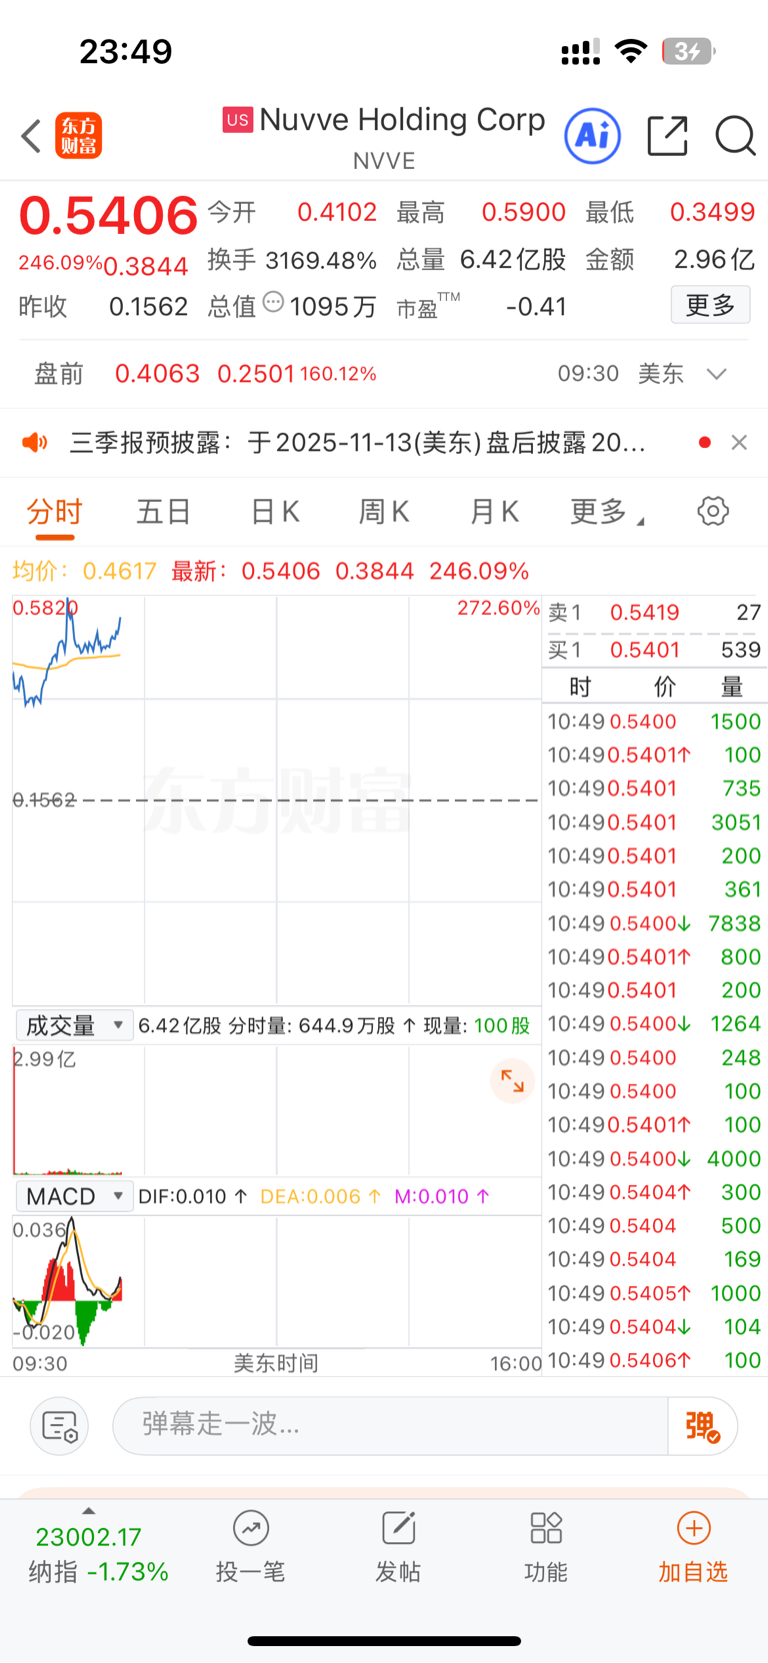Open the 成交量 indicator dropdown

tap(75, 1025)
